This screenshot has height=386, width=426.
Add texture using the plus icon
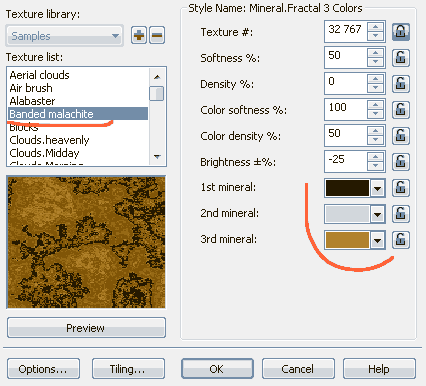139,35
